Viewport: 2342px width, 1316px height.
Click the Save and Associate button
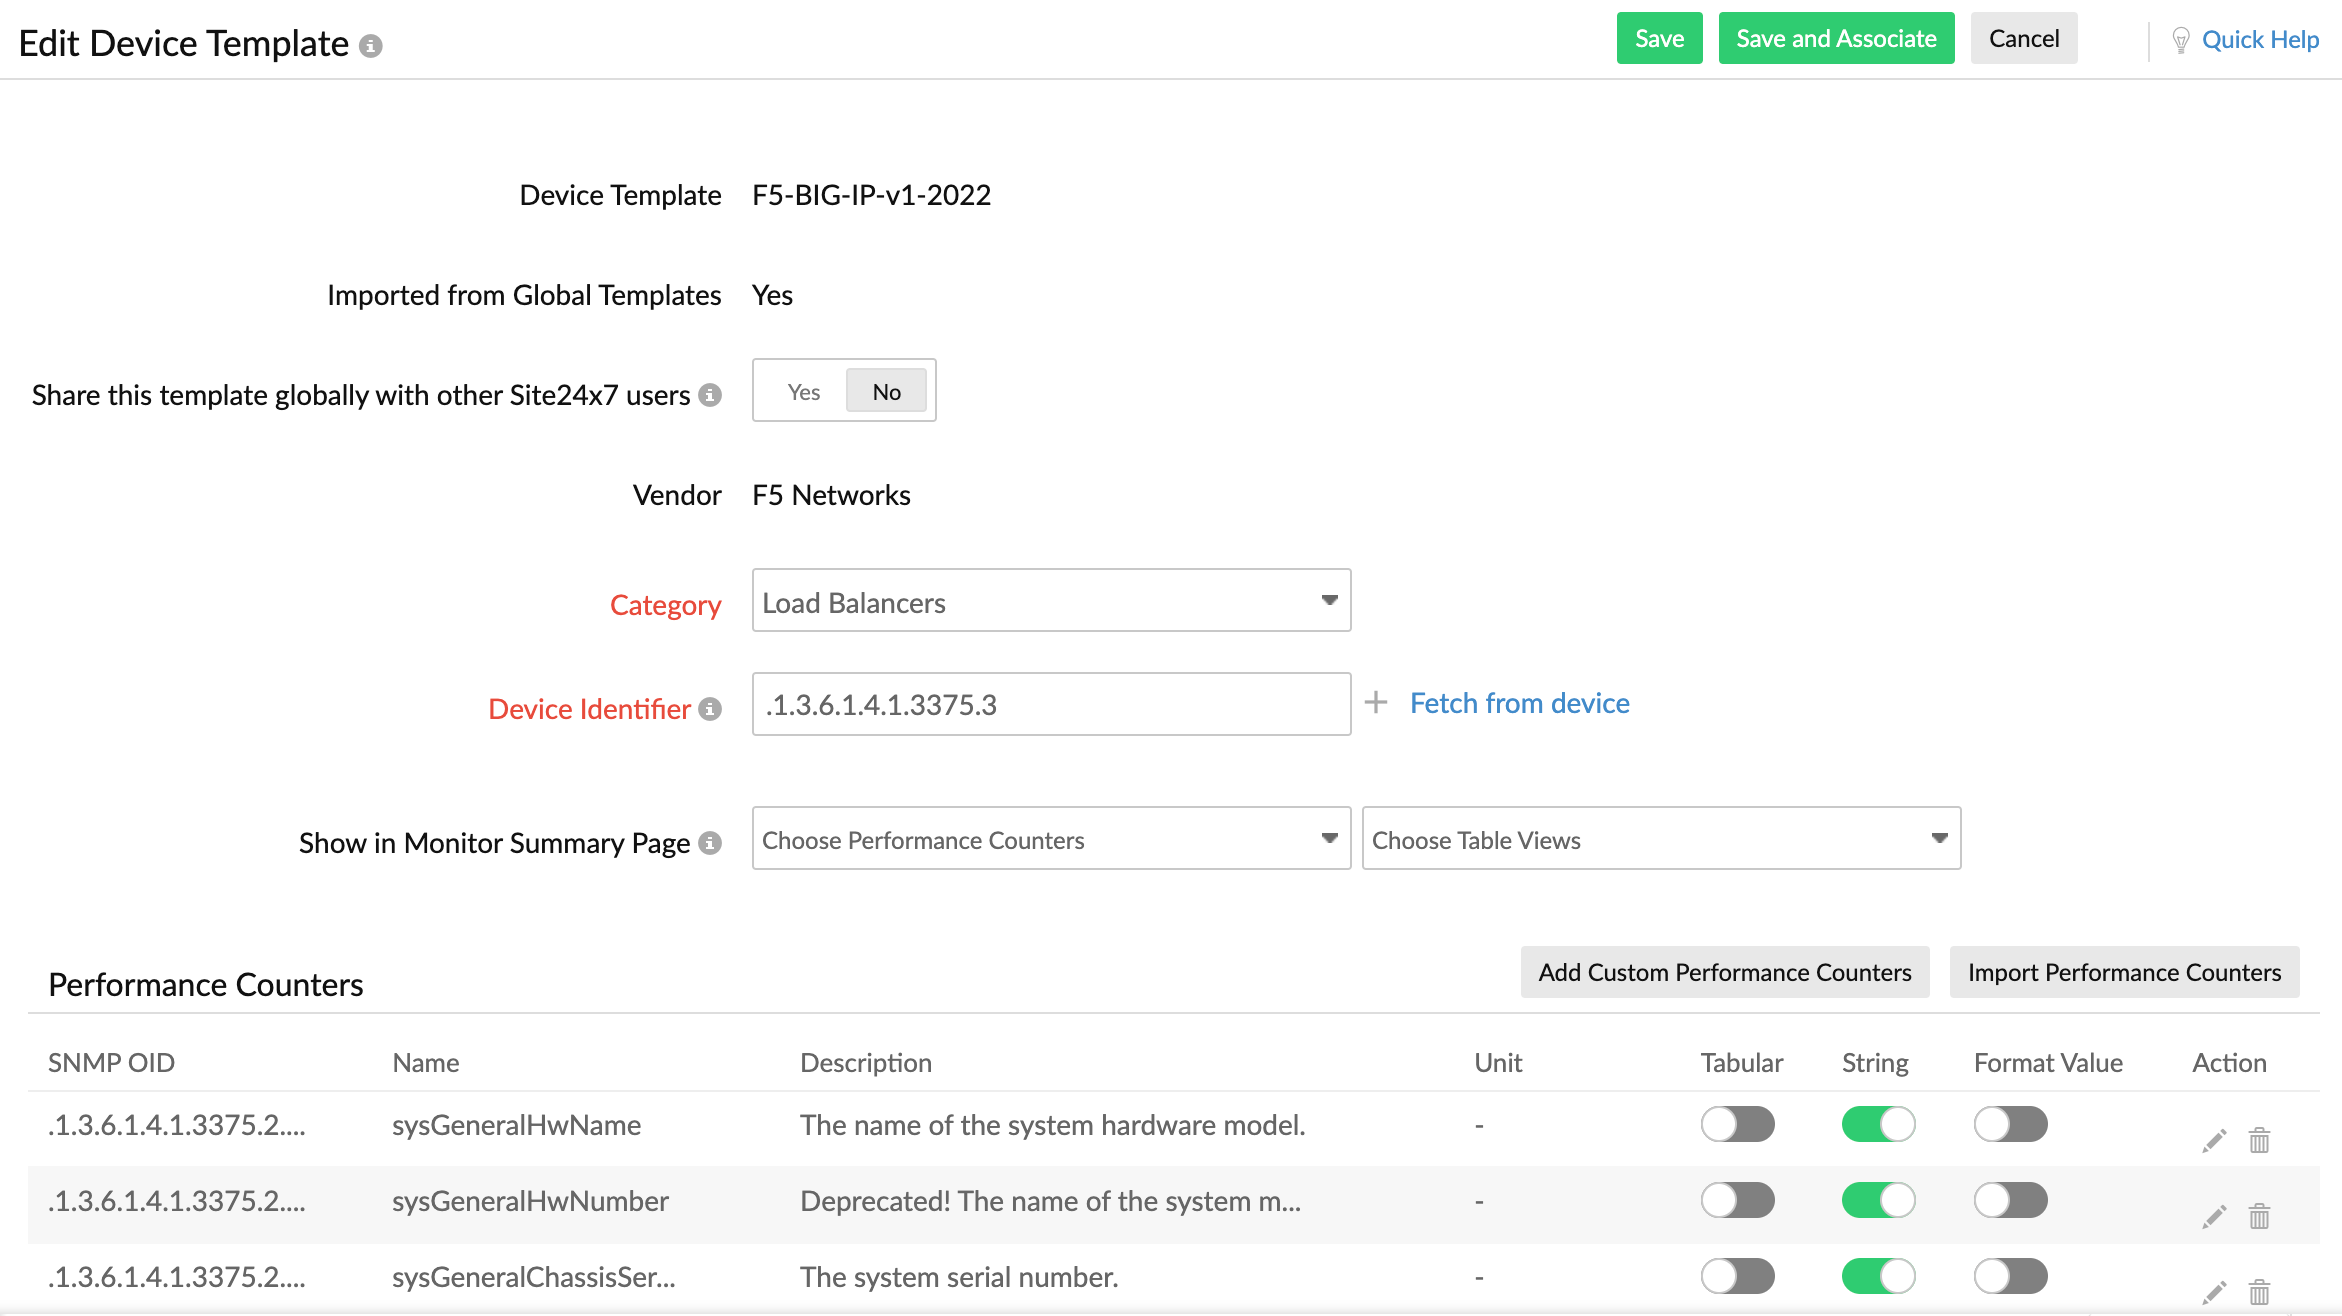(x=1836, y=39)
